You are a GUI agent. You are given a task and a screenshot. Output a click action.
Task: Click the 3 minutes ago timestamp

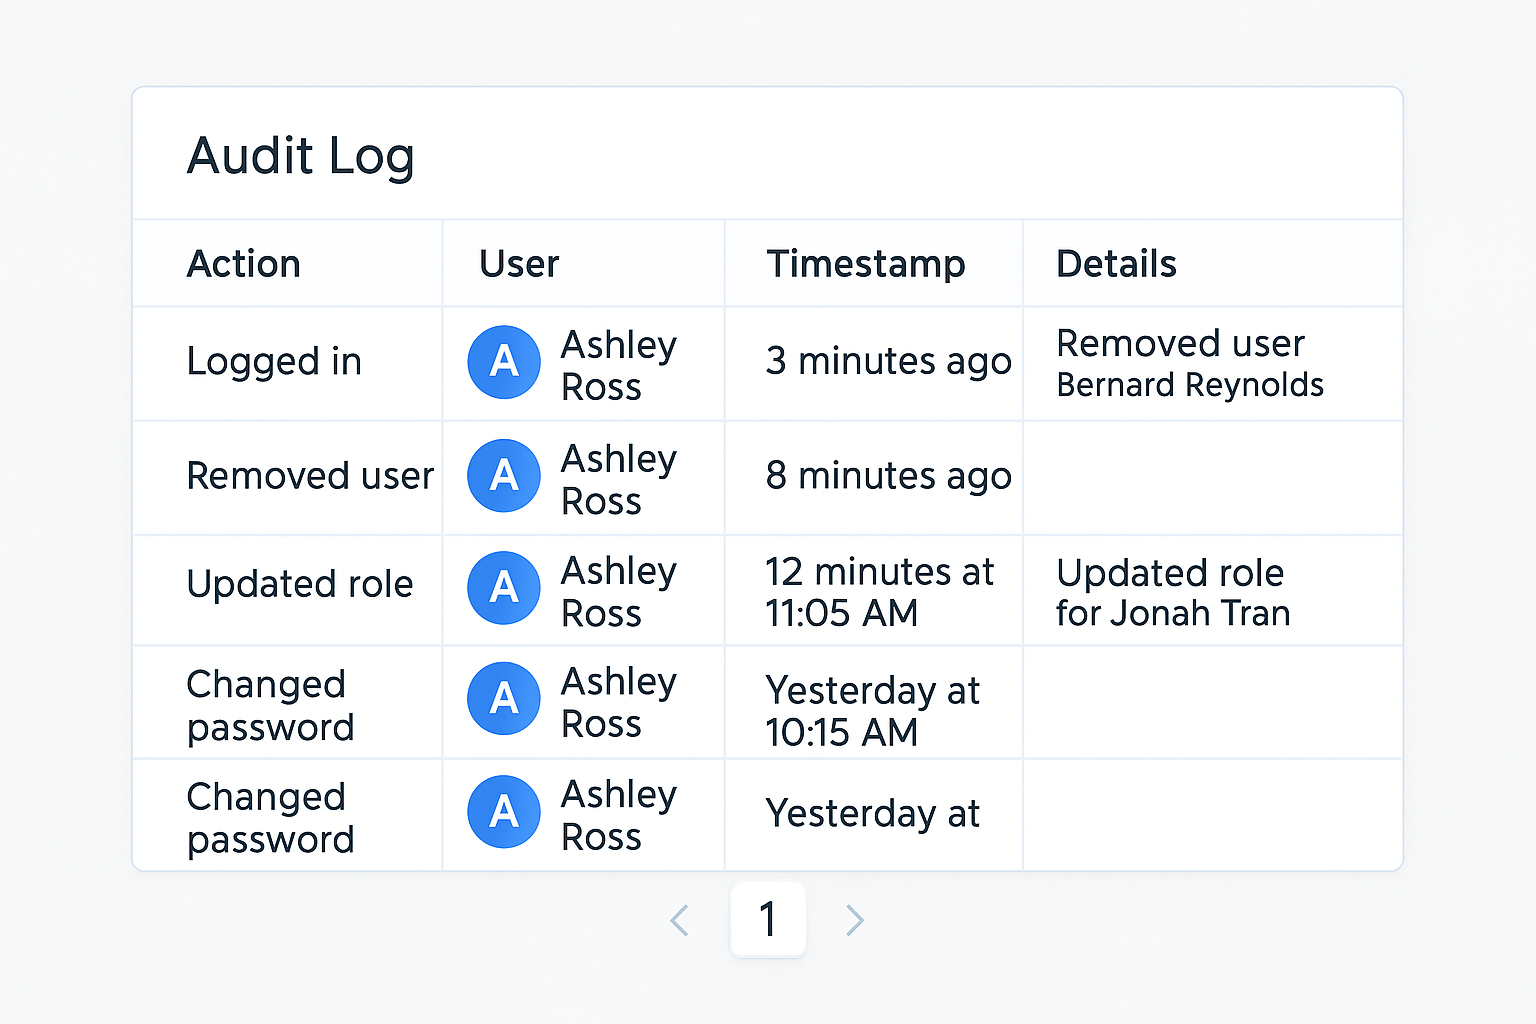point(888,362)
